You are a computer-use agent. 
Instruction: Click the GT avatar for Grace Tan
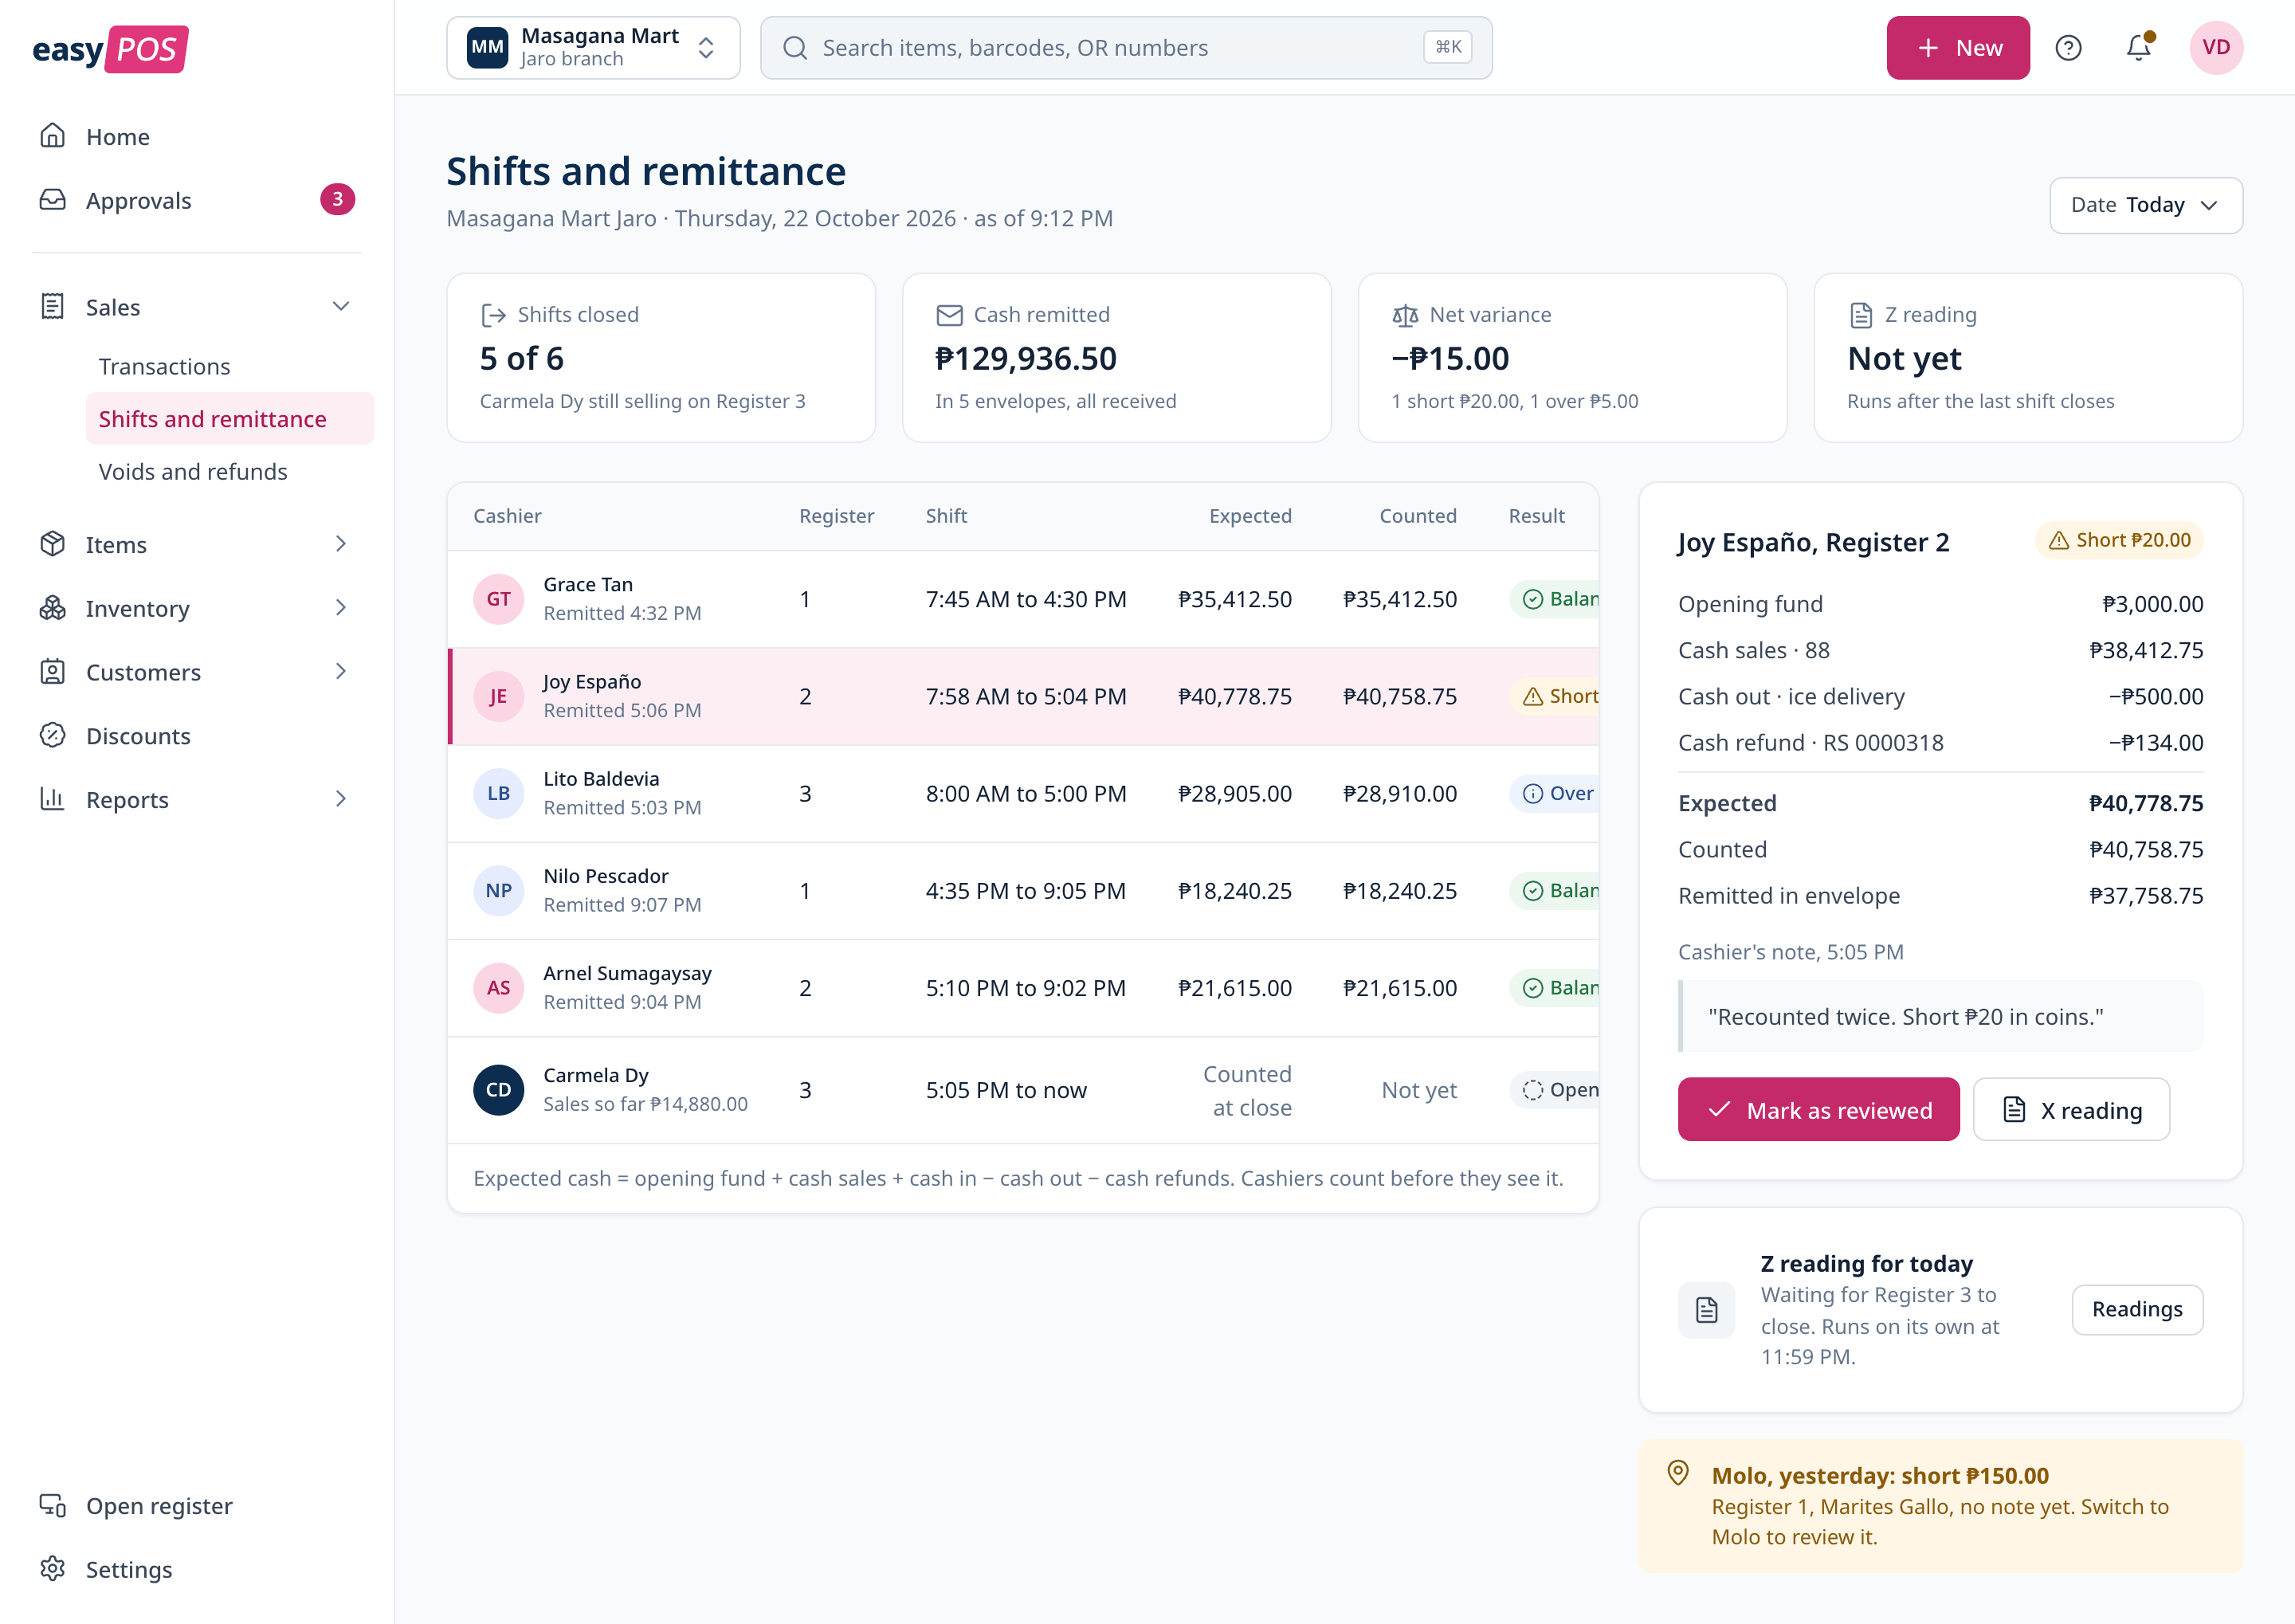[498, 599]
